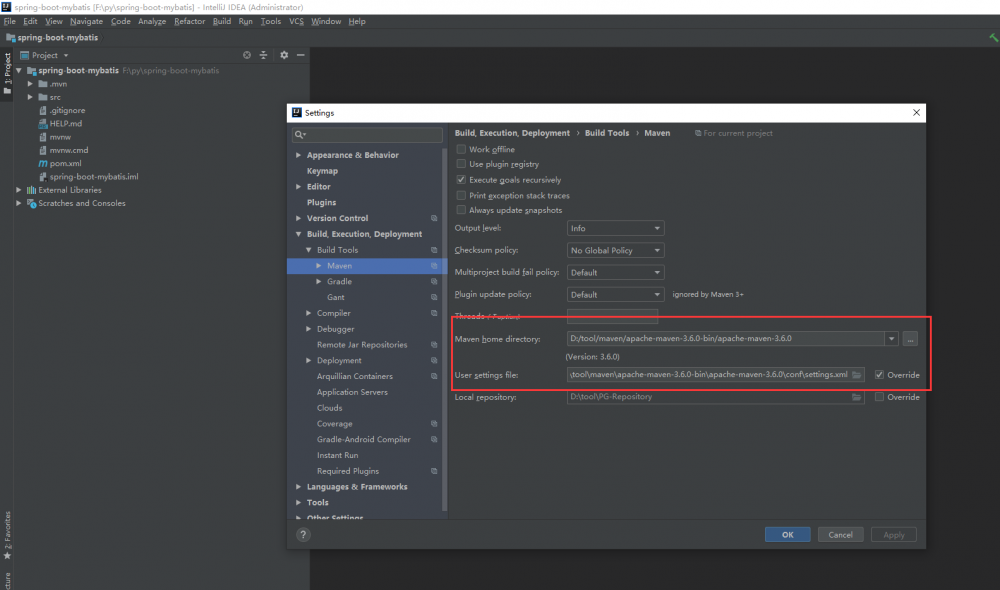Screen dimensions: 1000x590
Task: Click project-level icon beside Version Control
Action: [434, 218]
